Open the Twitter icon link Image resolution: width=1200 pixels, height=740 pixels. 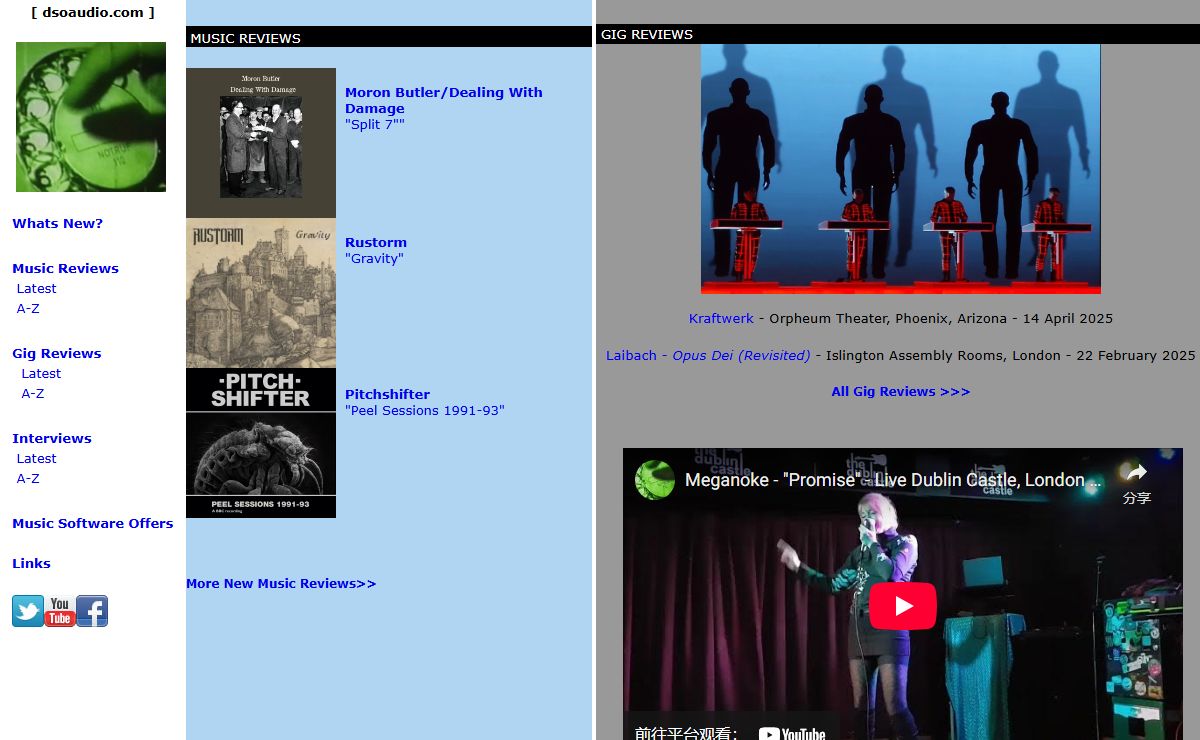point(28,611)
